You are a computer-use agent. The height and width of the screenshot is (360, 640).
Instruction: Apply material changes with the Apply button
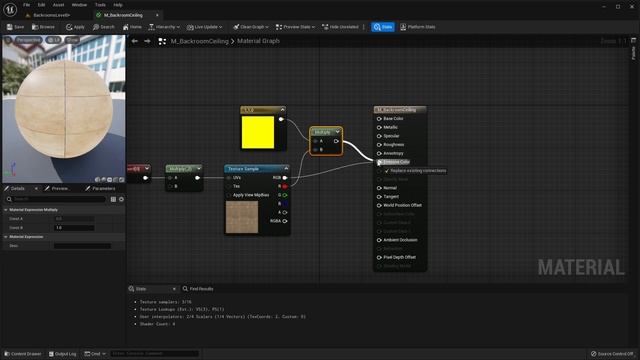(75, 27)
